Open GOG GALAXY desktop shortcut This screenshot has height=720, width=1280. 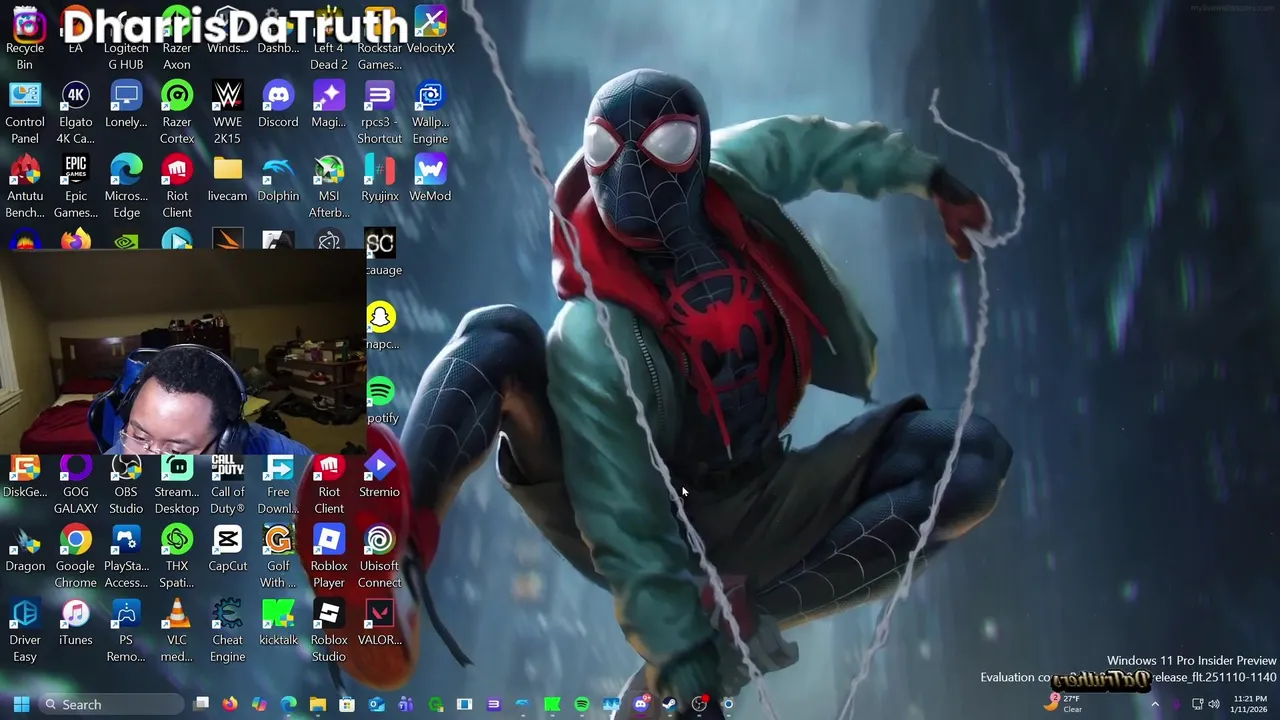[76, 485]
